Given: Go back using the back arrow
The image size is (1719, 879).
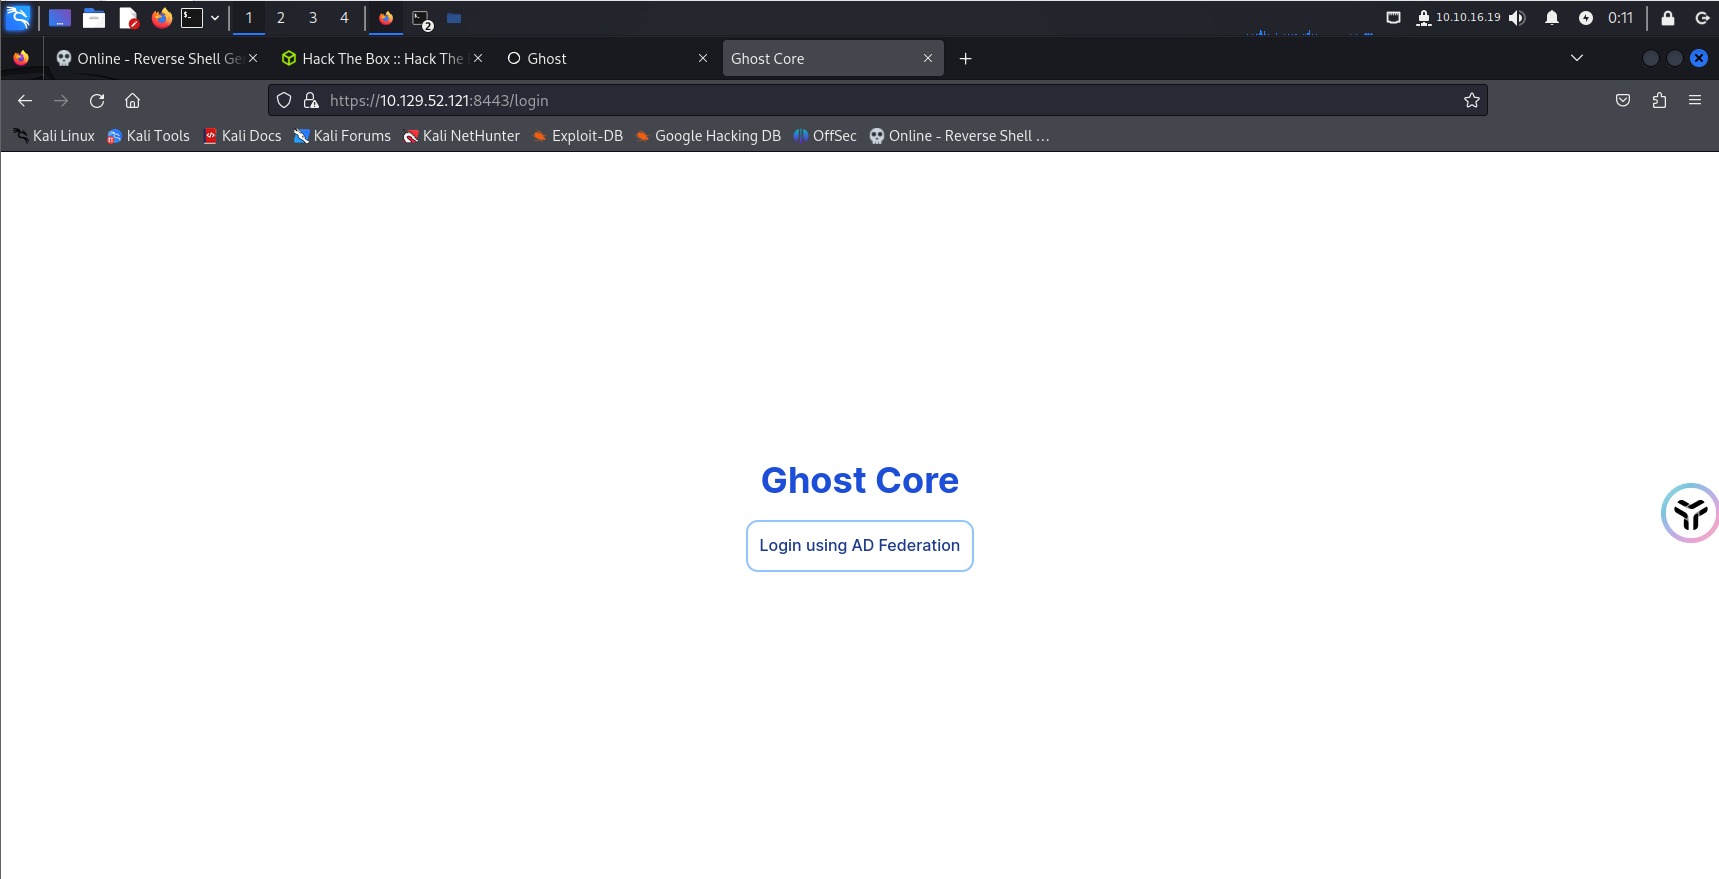Looking at the screenshot, I should click(25, 101).
